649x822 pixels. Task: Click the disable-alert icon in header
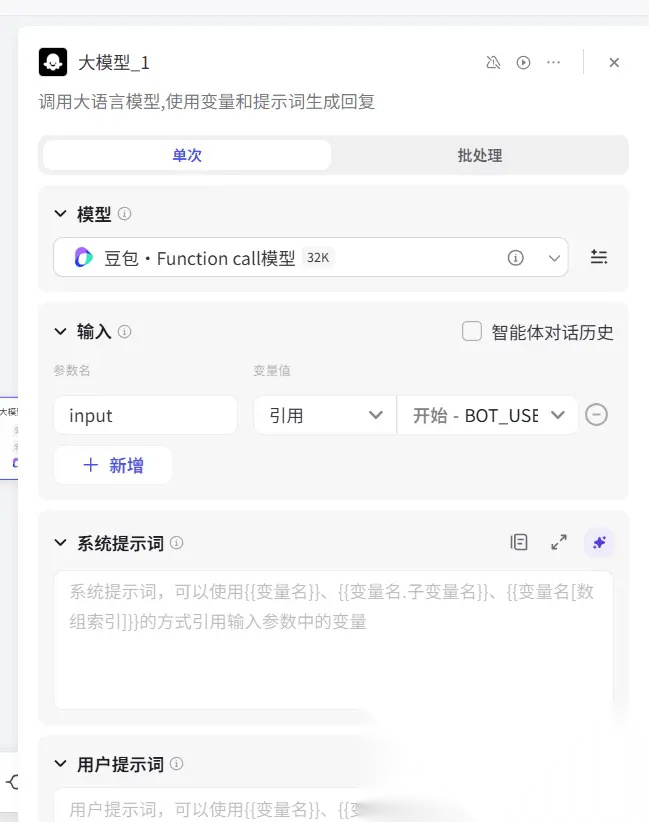(492, 63)
